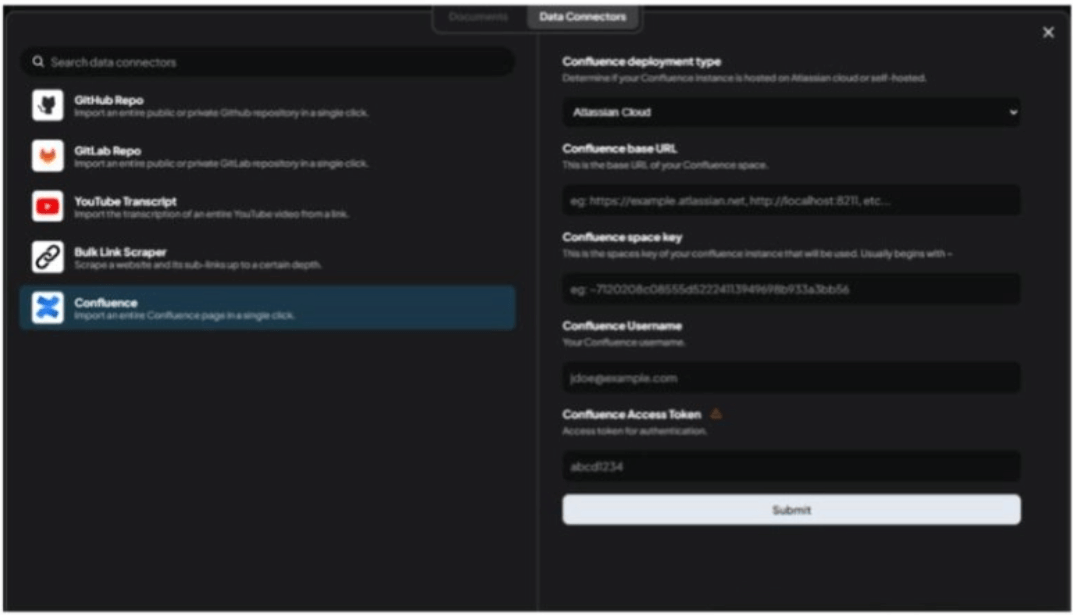This screenshot has height=615, width=1073.
Task: Select the Bulk Link Scraper title text
Action: [x=120, y=252]
